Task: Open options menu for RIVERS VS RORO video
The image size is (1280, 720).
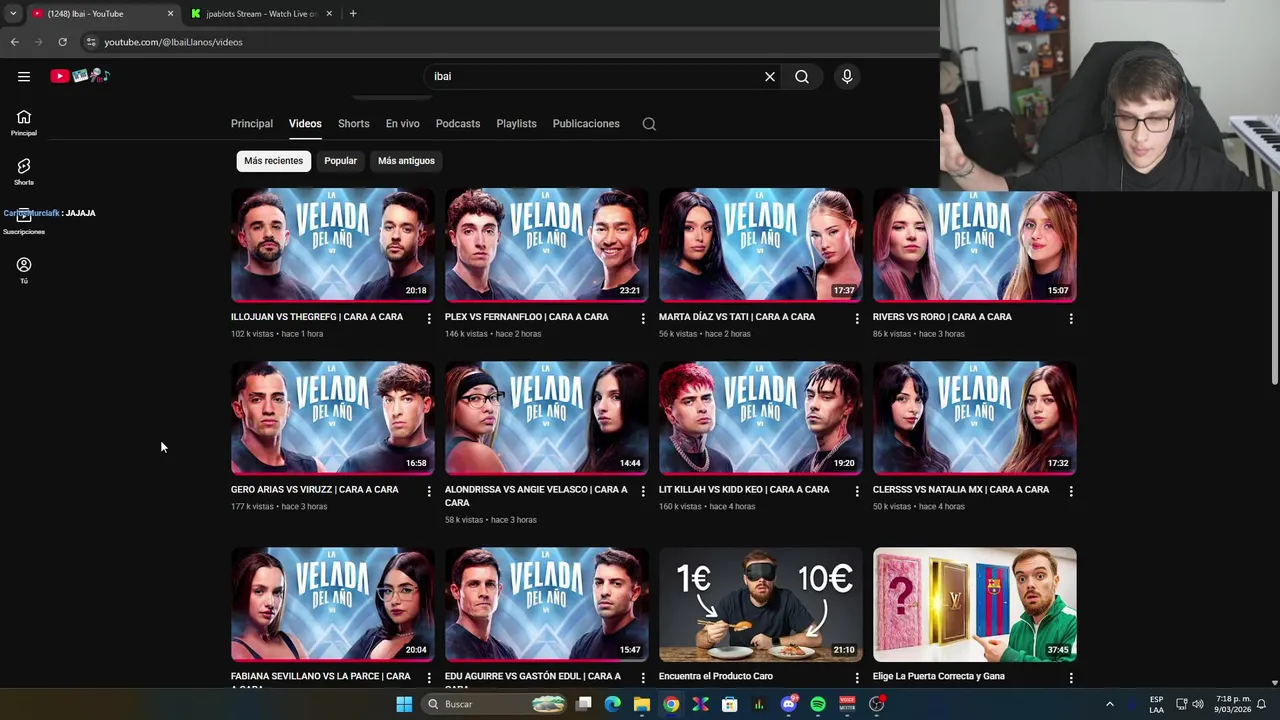Action: 1071,318
